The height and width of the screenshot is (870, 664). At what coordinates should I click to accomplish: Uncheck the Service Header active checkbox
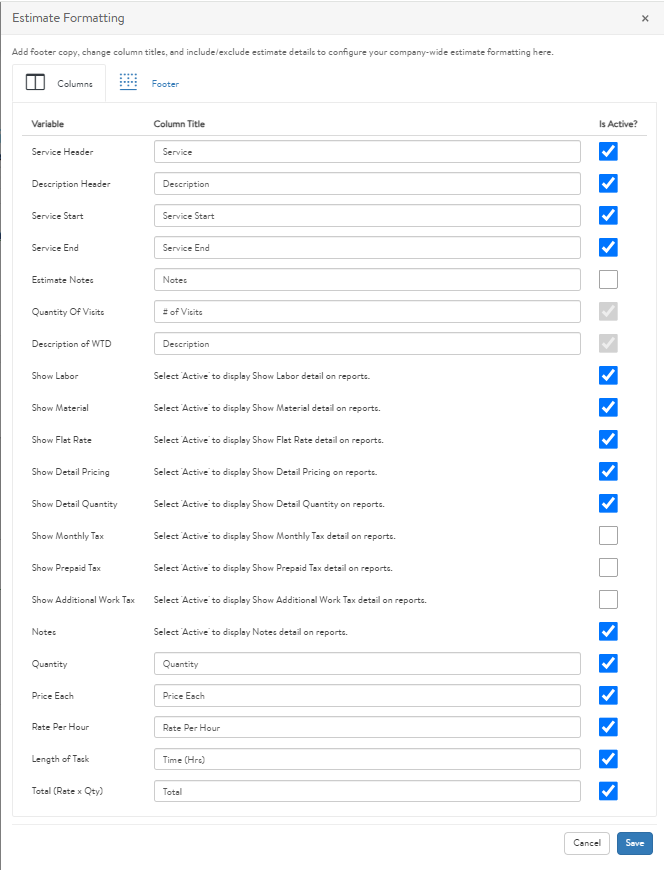tap(608, 151)
